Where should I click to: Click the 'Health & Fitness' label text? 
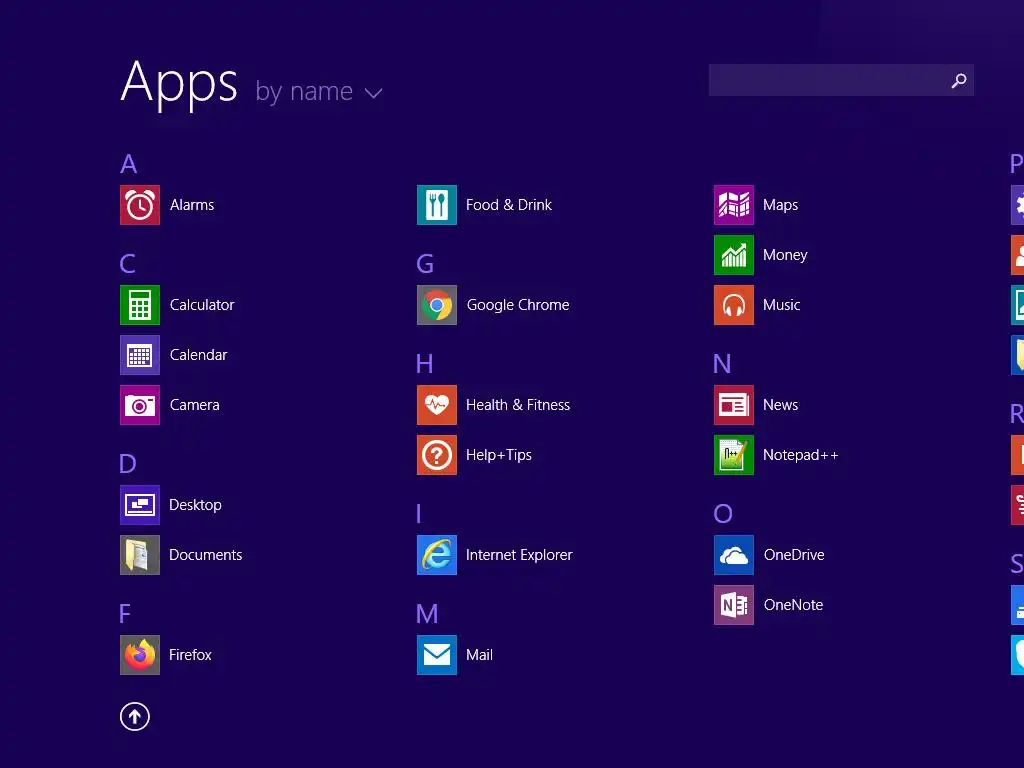pyautogui.click(x=519, y=405)
